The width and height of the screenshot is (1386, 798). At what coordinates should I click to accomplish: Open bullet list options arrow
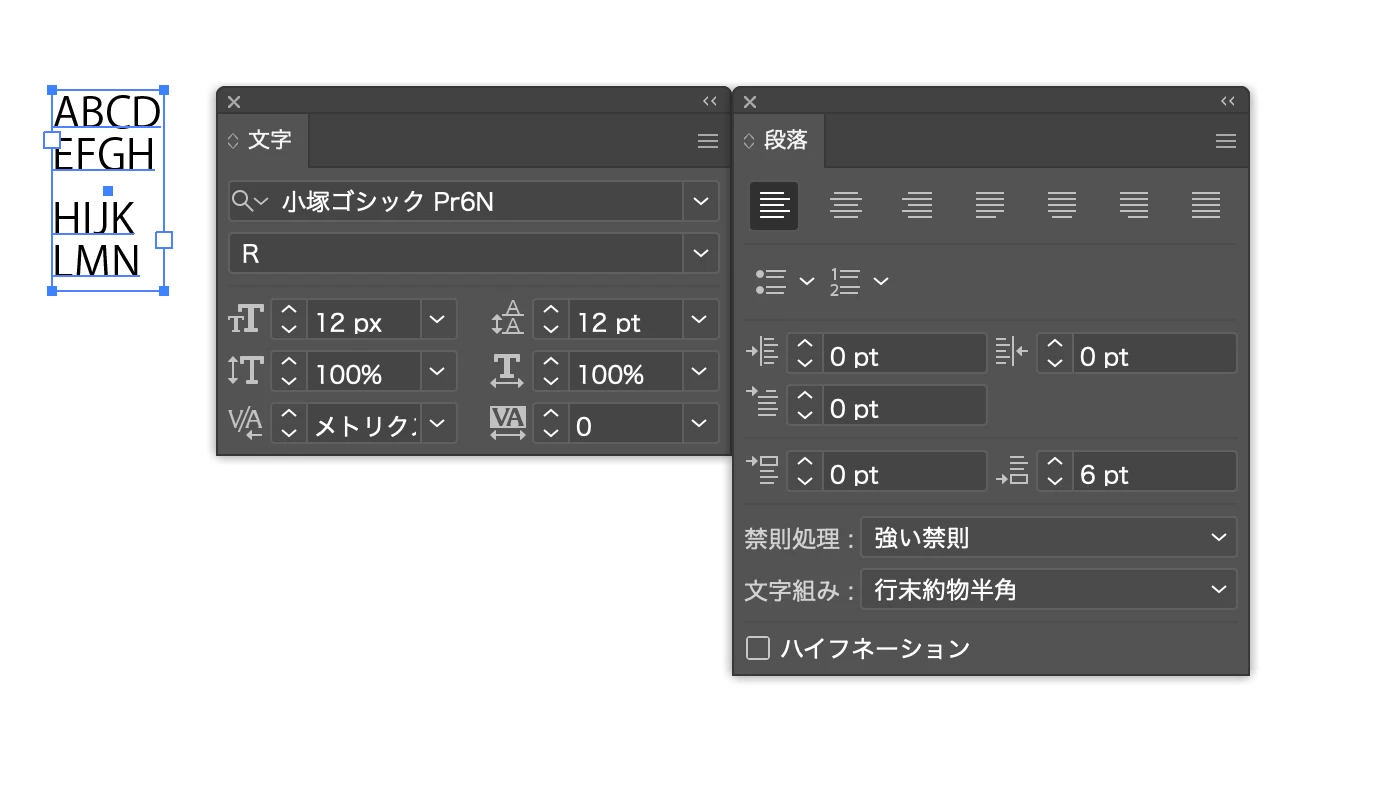pyautogui.click(x=807, y=281)
